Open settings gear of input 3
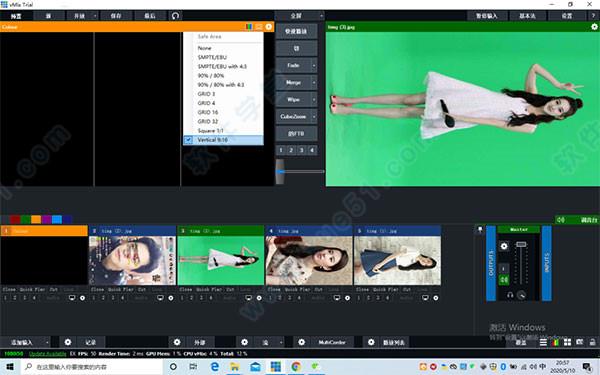Image resolution: width=600 pixels, height=375 pixels. point(259,298)
